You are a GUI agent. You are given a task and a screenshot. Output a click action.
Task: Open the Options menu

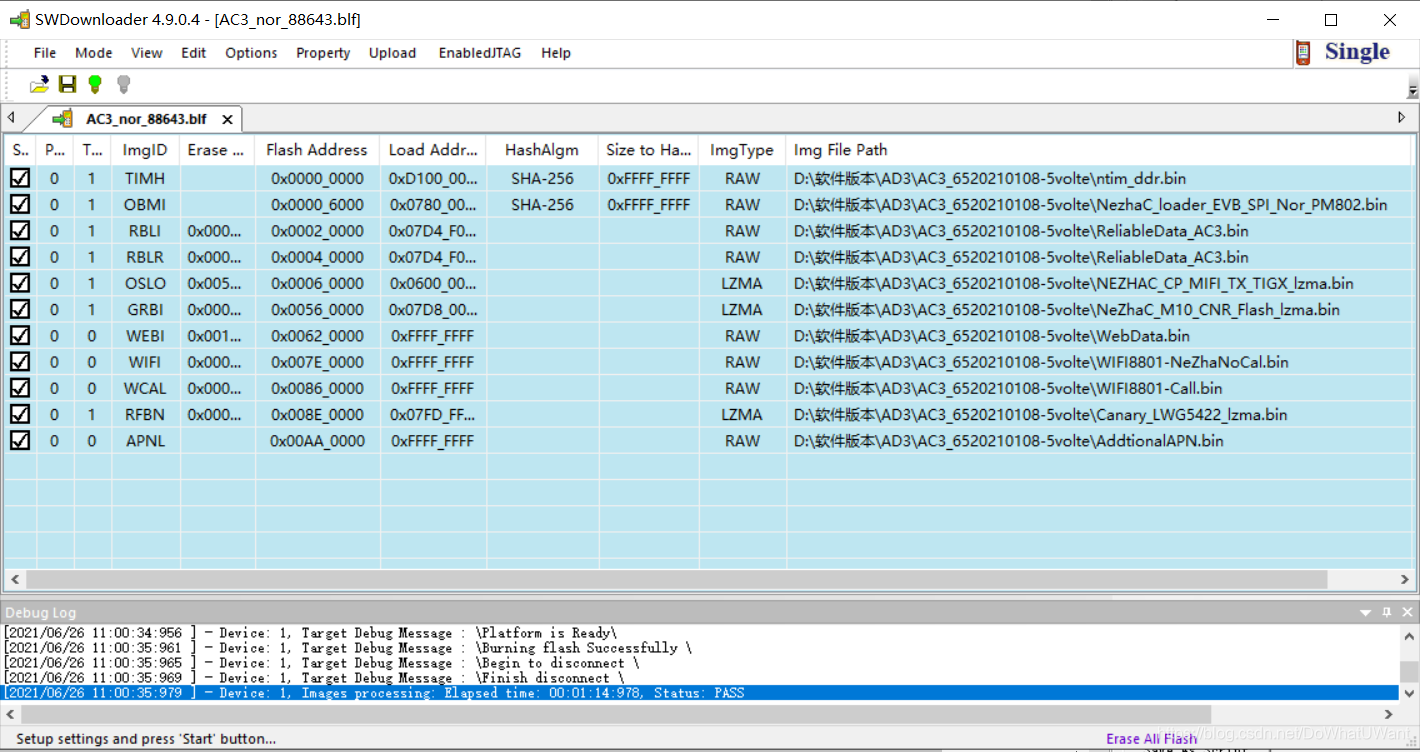tap(251, 53)
